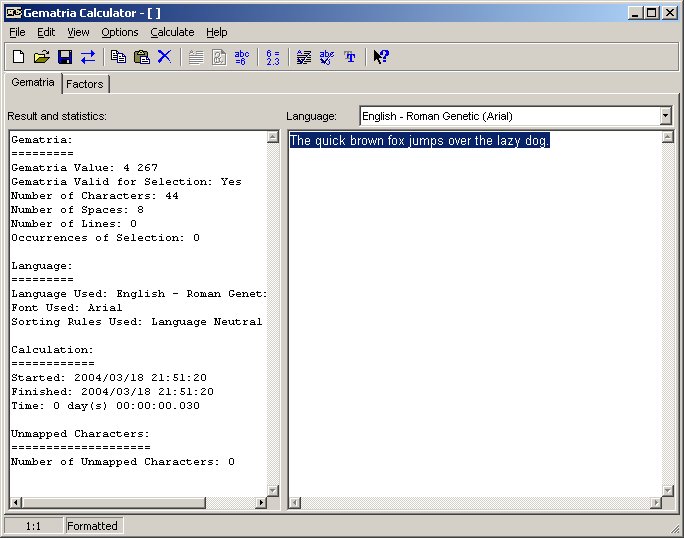Click the New document icon
The height and width of the screenshot is (538, 684).
point(18,57)
